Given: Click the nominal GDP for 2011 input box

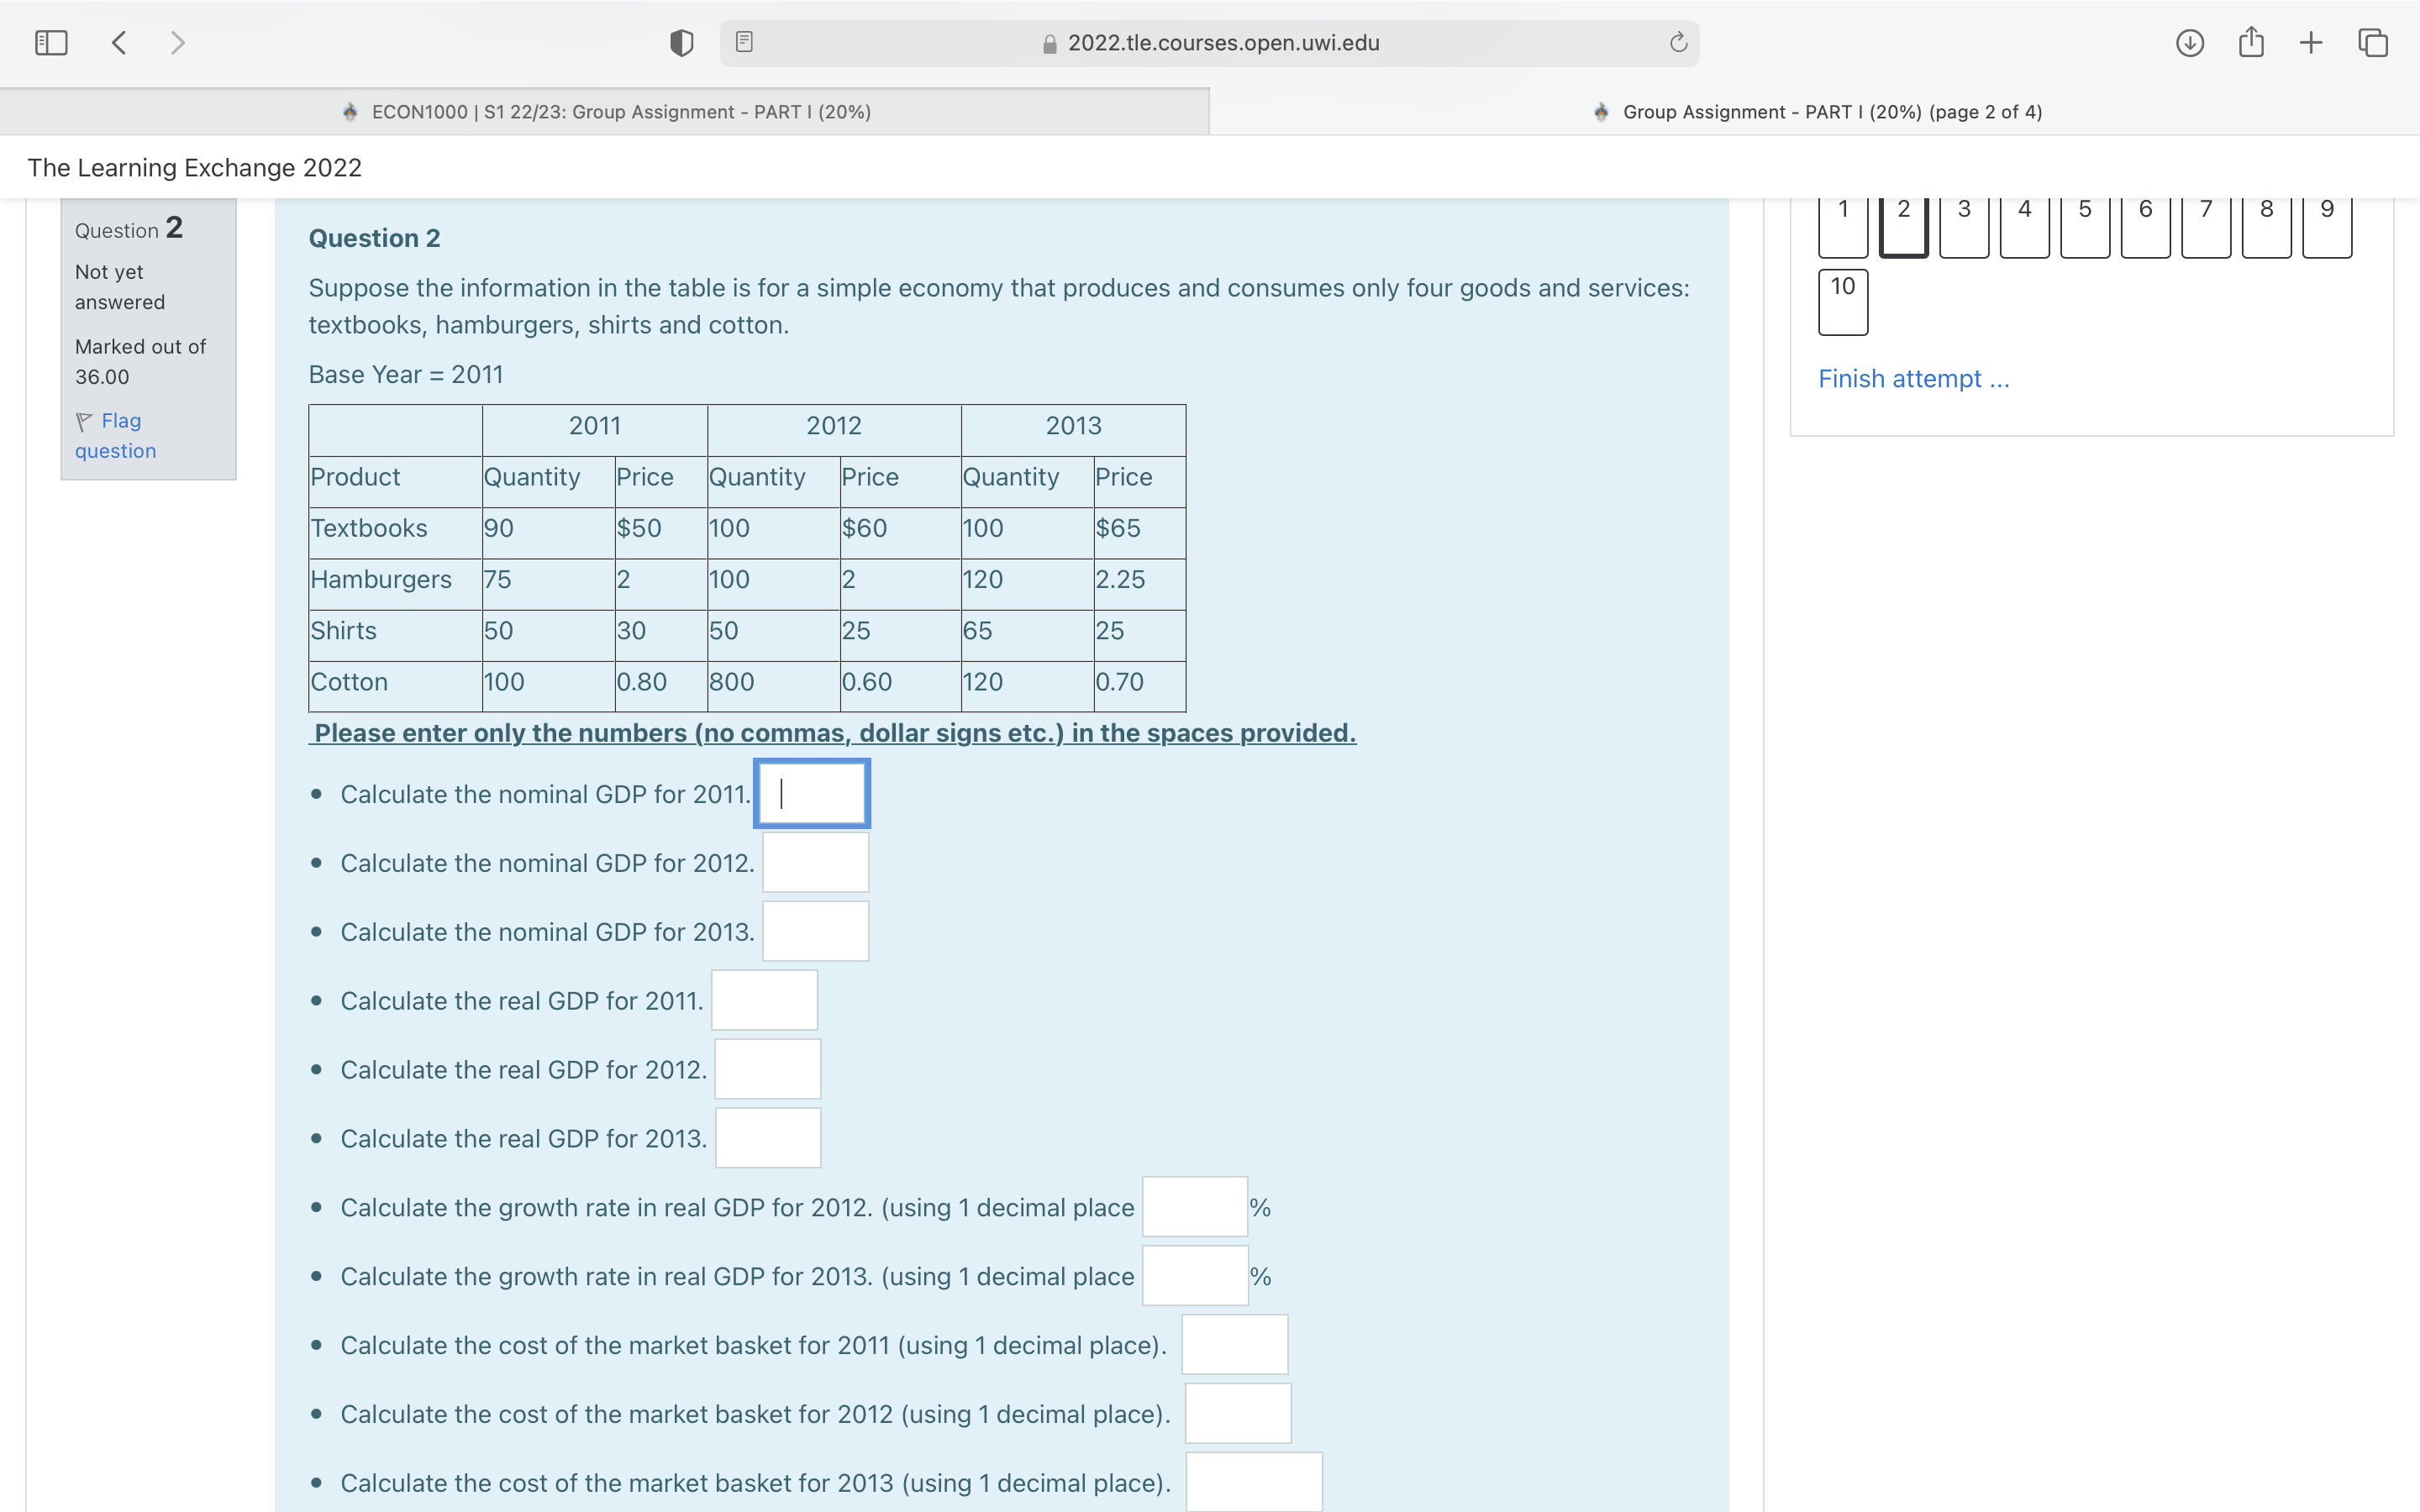Looking at the screenshot, I should [x=811, y=793].
